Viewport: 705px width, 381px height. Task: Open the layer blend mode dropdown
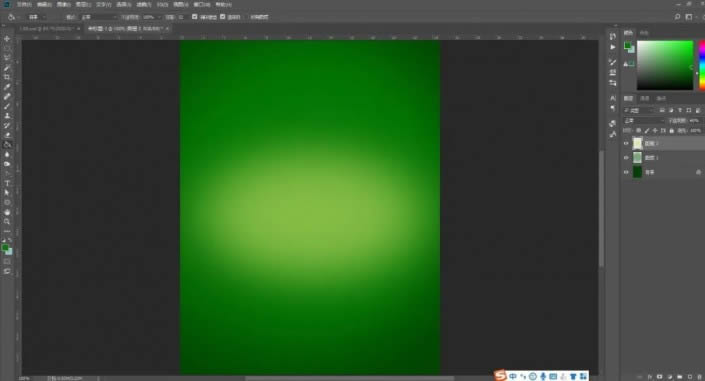[643, 121]
